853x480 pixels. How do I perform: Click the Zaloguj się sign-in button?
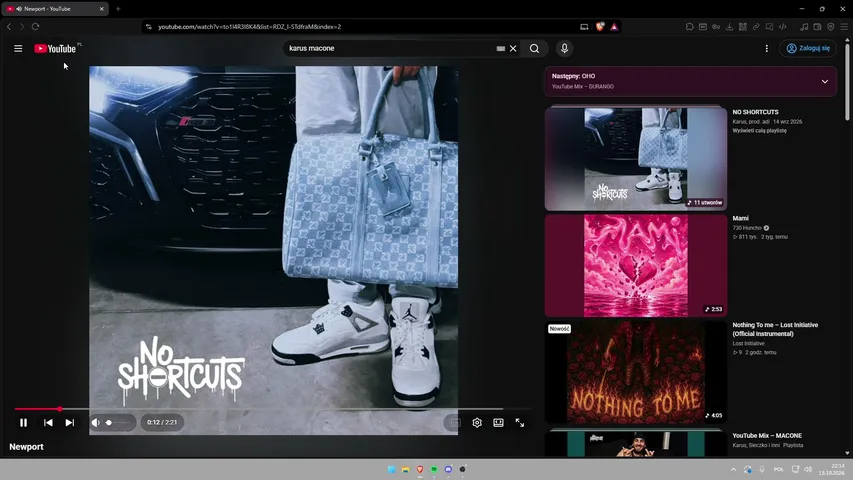808,48
